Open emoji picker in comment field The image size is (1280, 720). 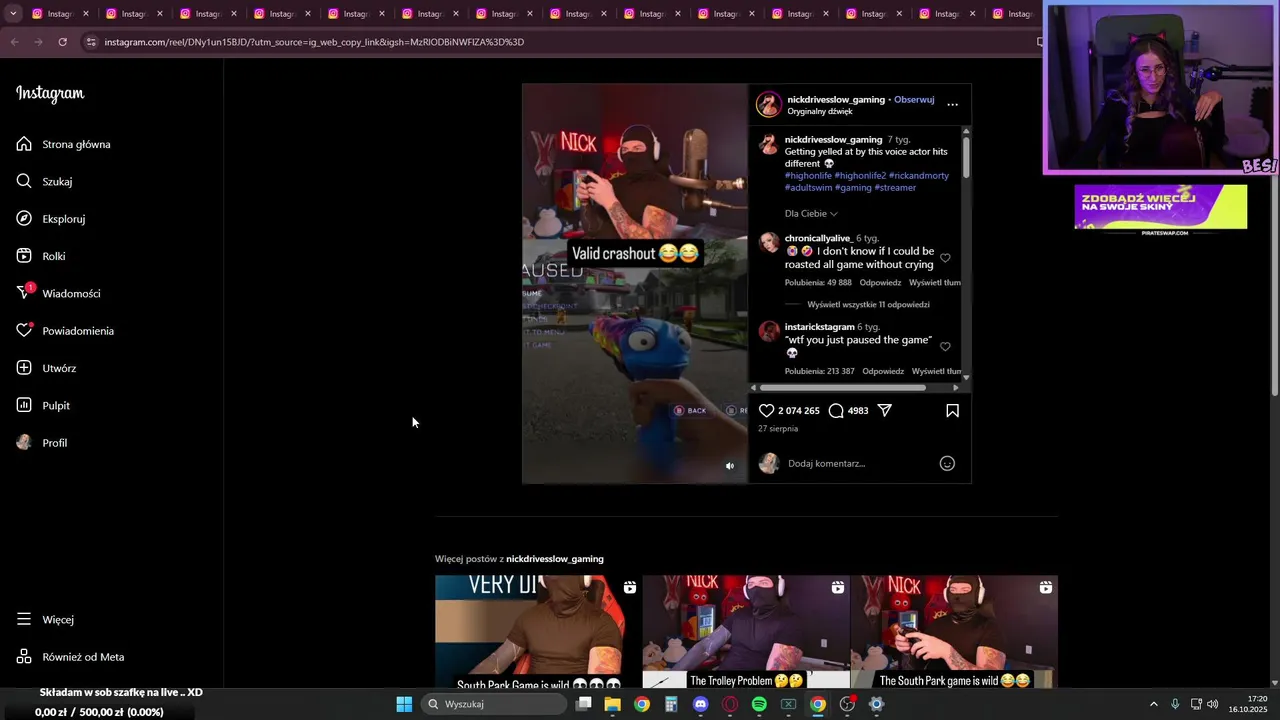pyautogui.click(x=947, y=463)
